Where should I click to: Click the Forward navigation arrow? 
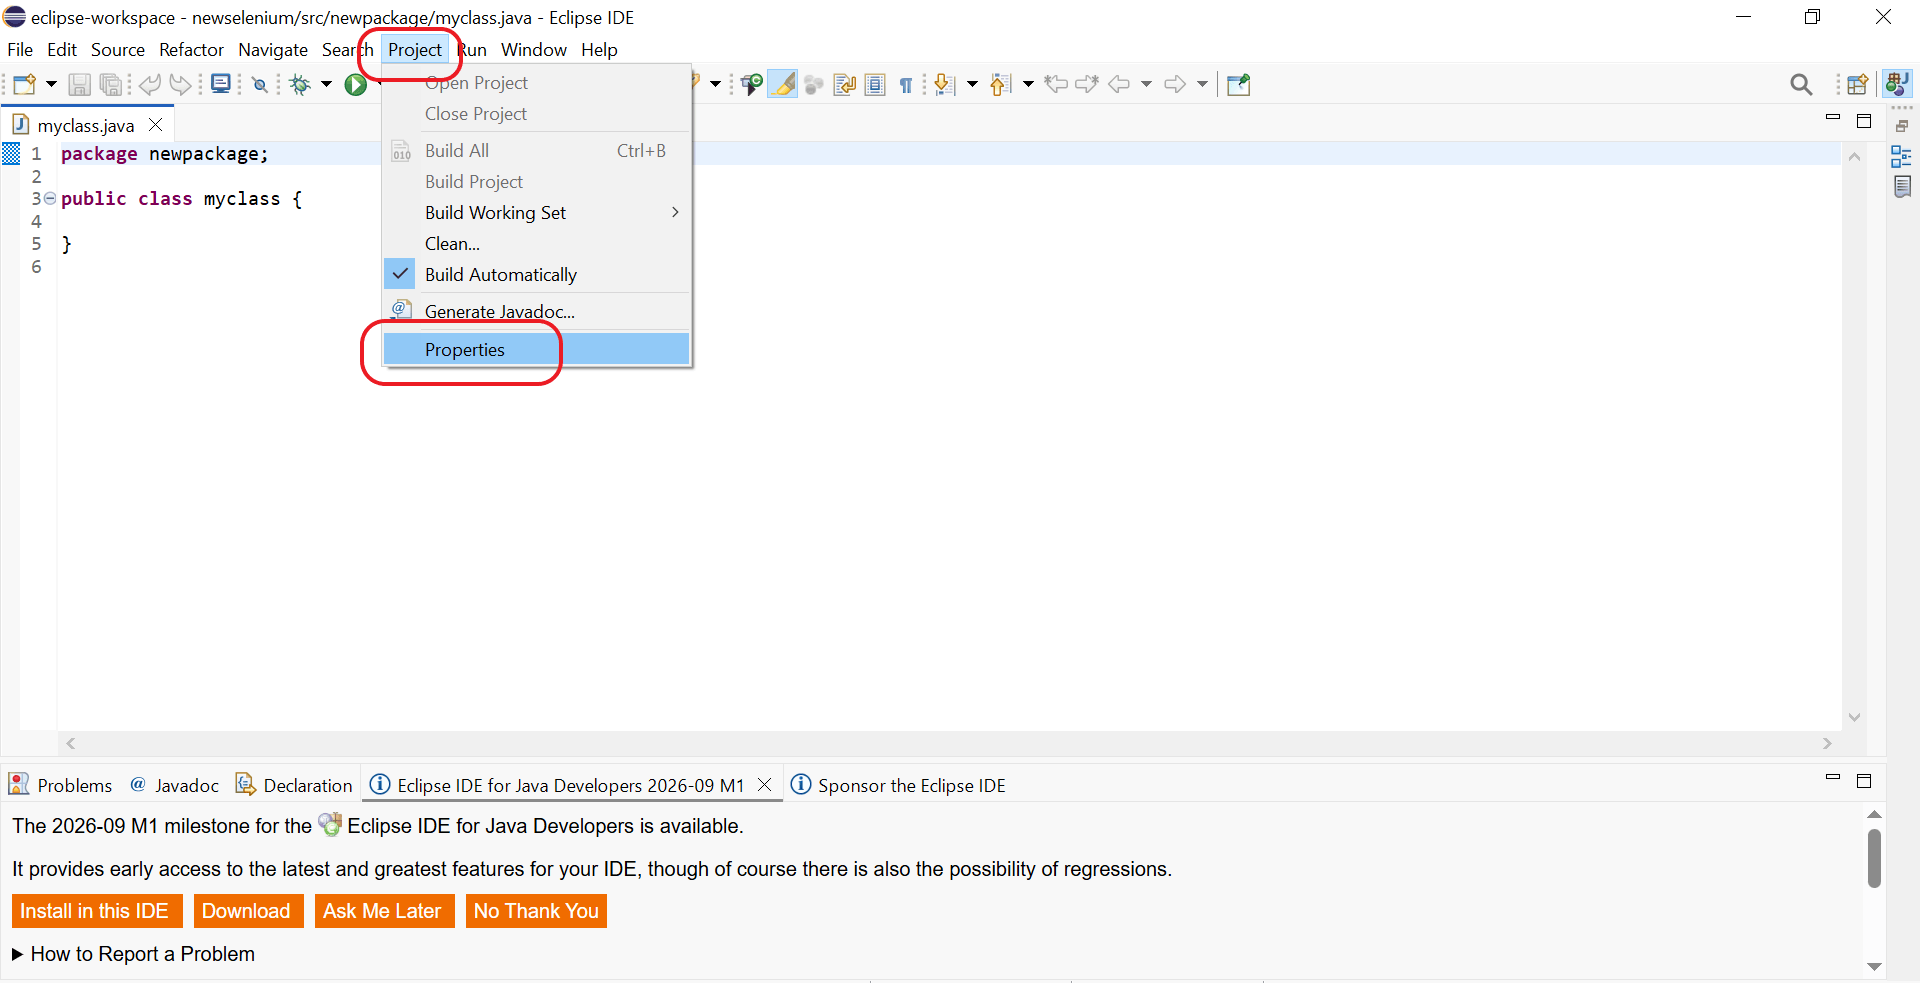1175,85
